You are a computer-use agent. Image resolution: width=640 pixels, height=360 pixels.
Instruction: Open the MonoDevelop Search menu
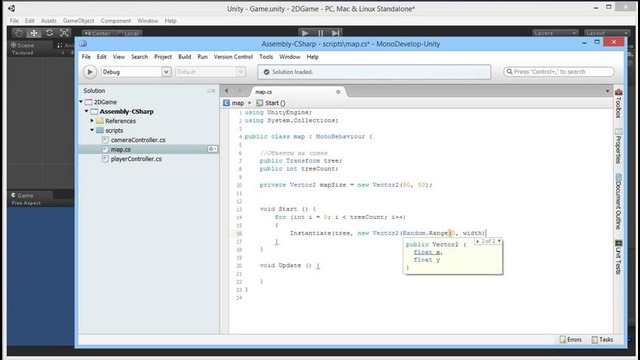(139, 57)
